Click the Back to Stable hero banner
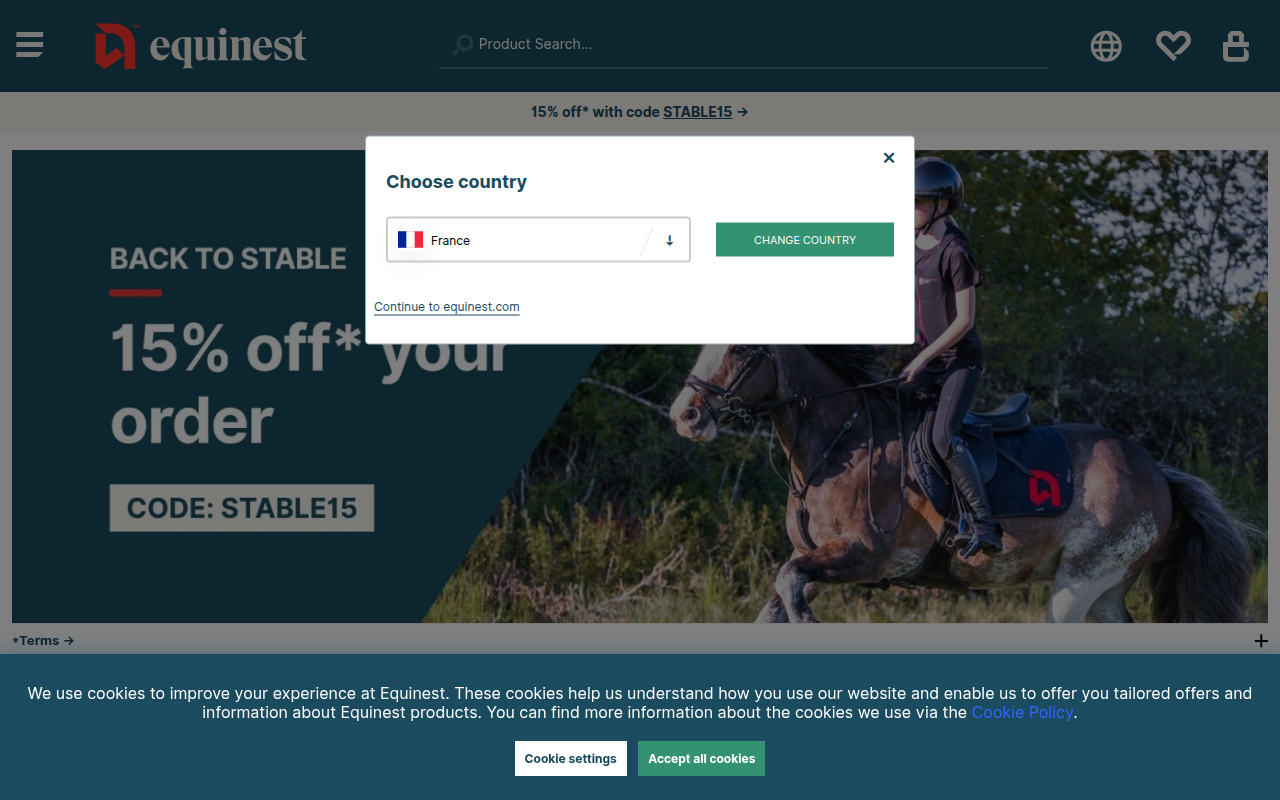Screen dimensions: 1280x800 click(640, 387)
